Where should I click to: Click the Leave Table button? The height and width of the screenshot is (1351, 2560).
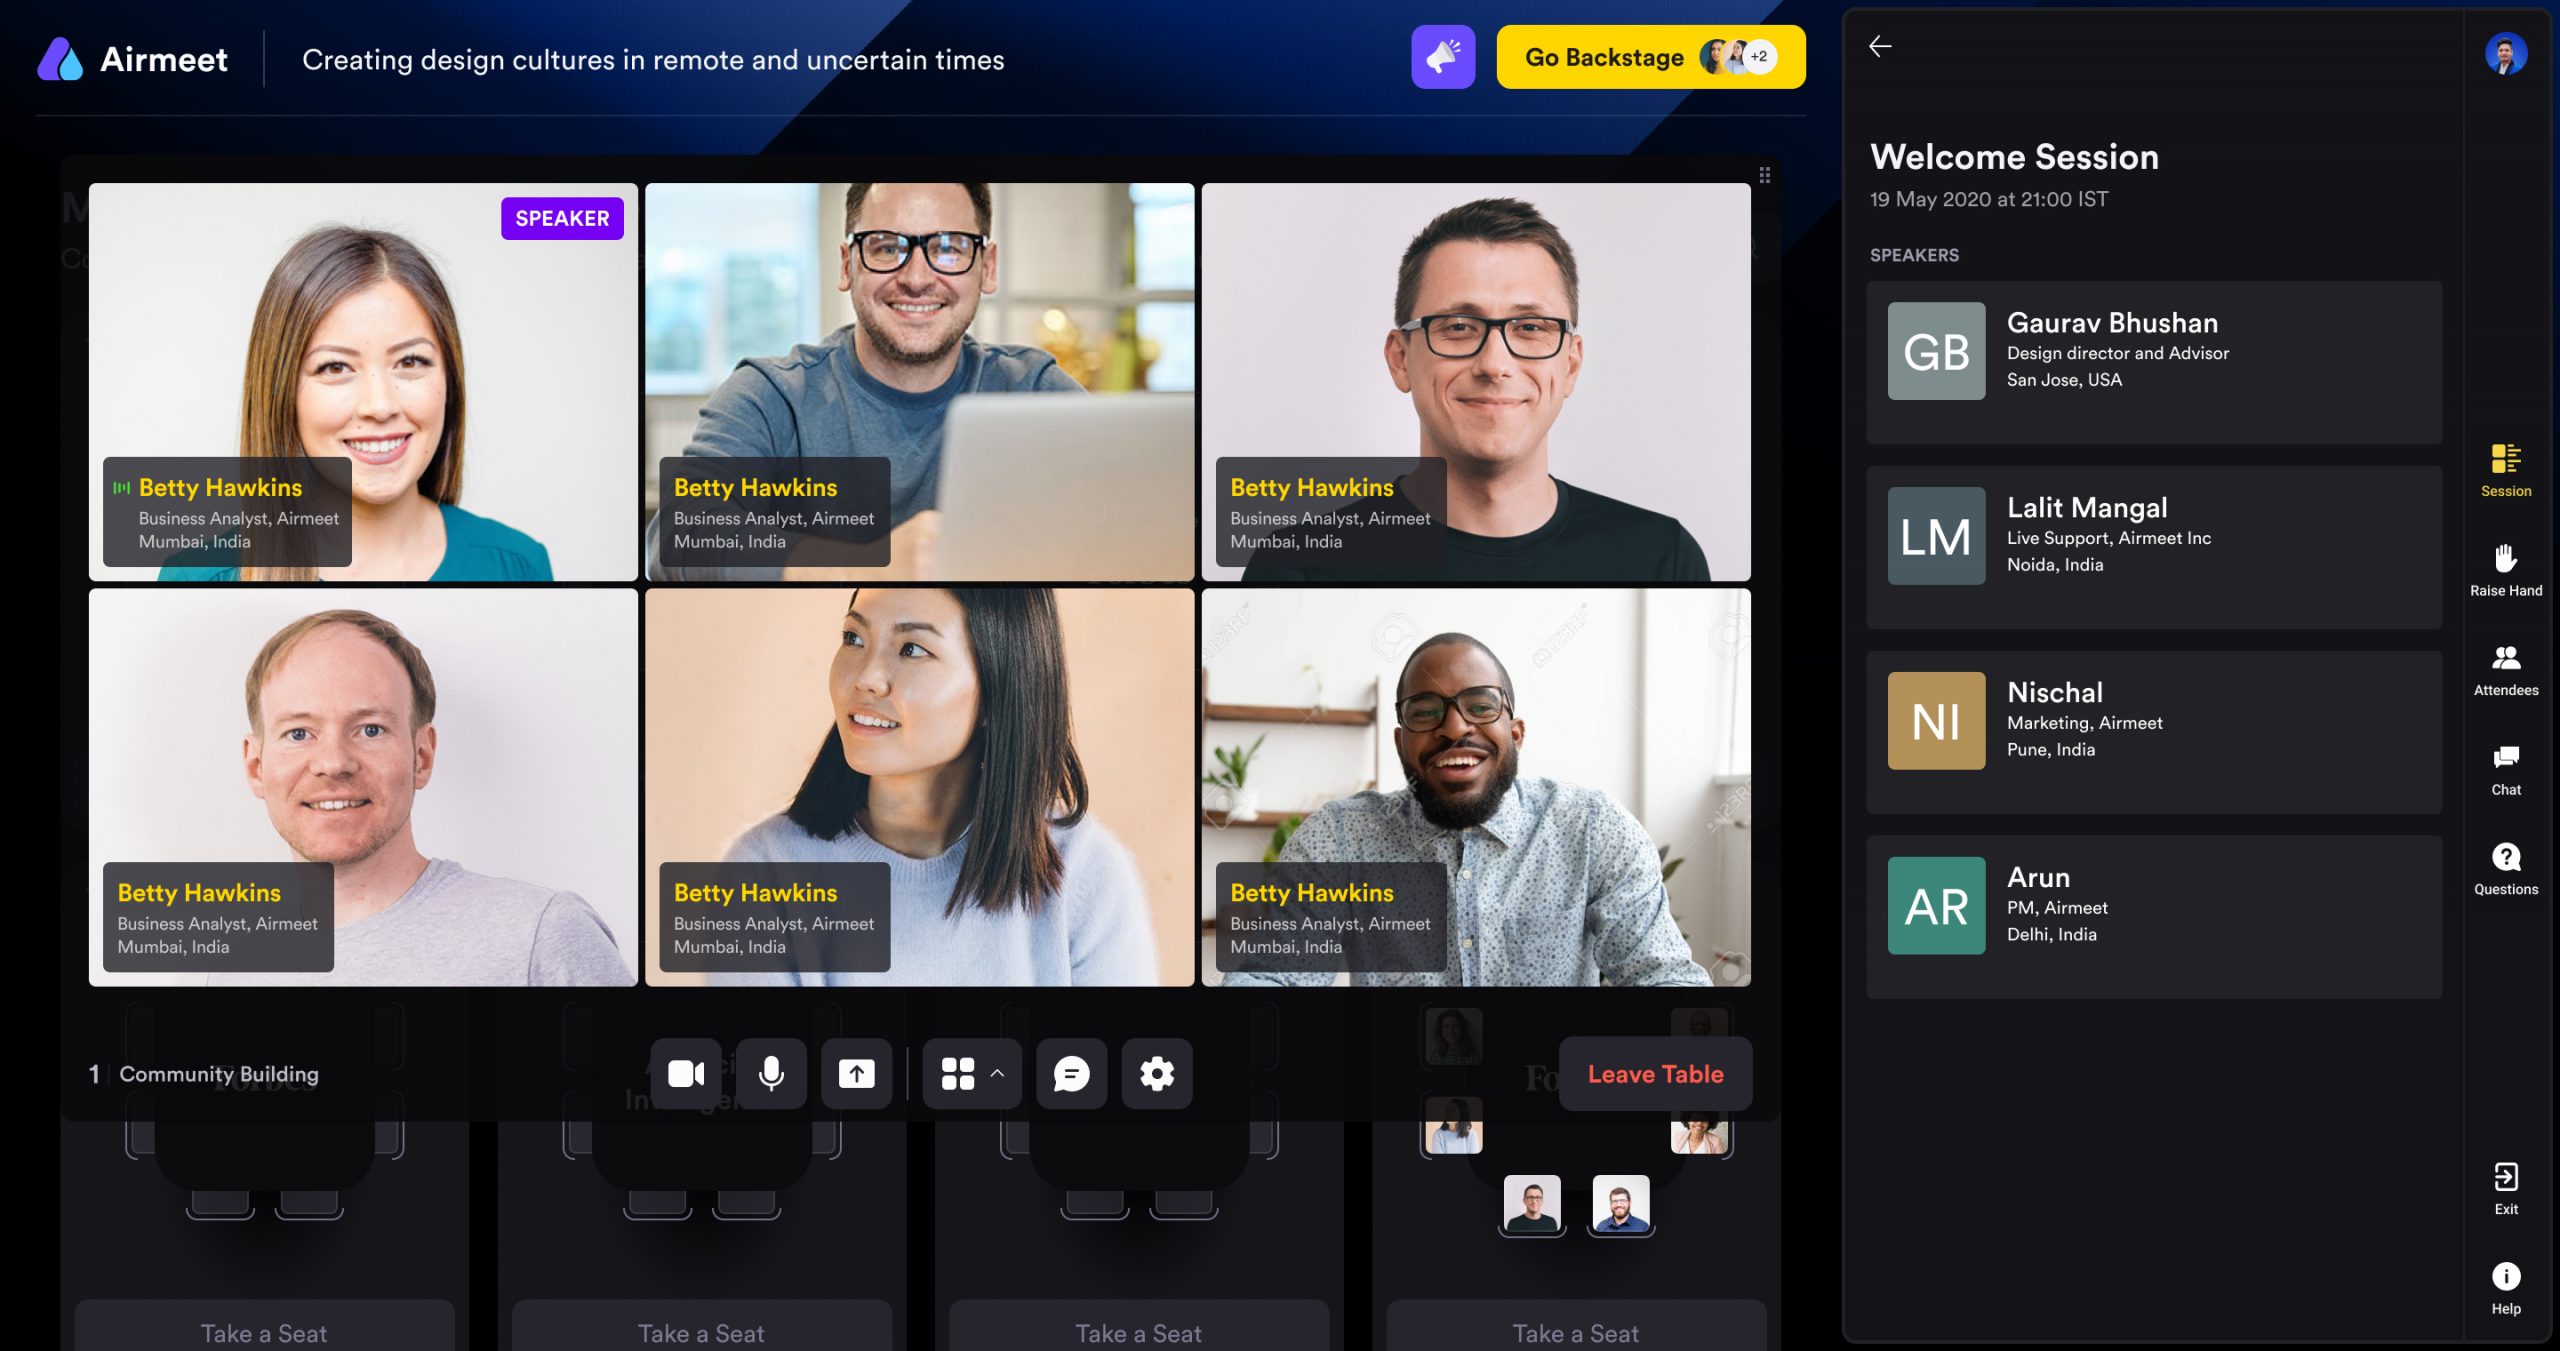click(x=1655, y=1073)
